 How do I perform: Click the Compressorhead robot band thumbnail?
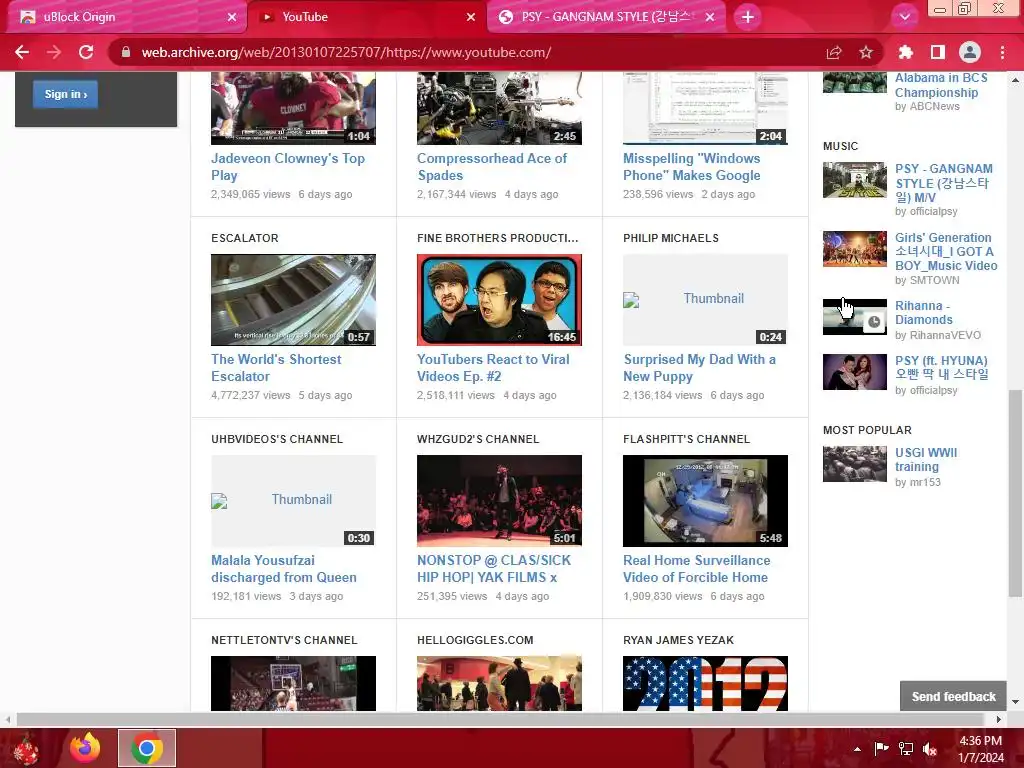(x=499, y=108)
